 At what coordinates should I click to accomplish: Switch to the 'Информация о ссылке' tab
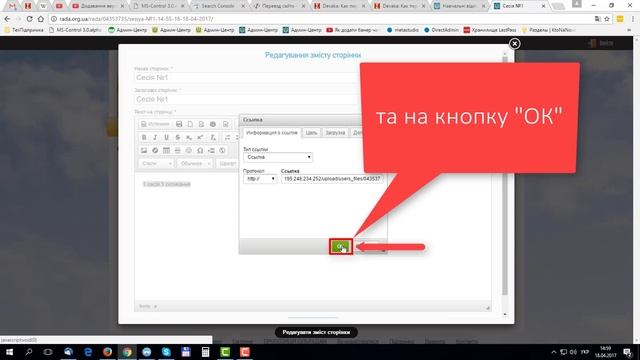(271, 133)
